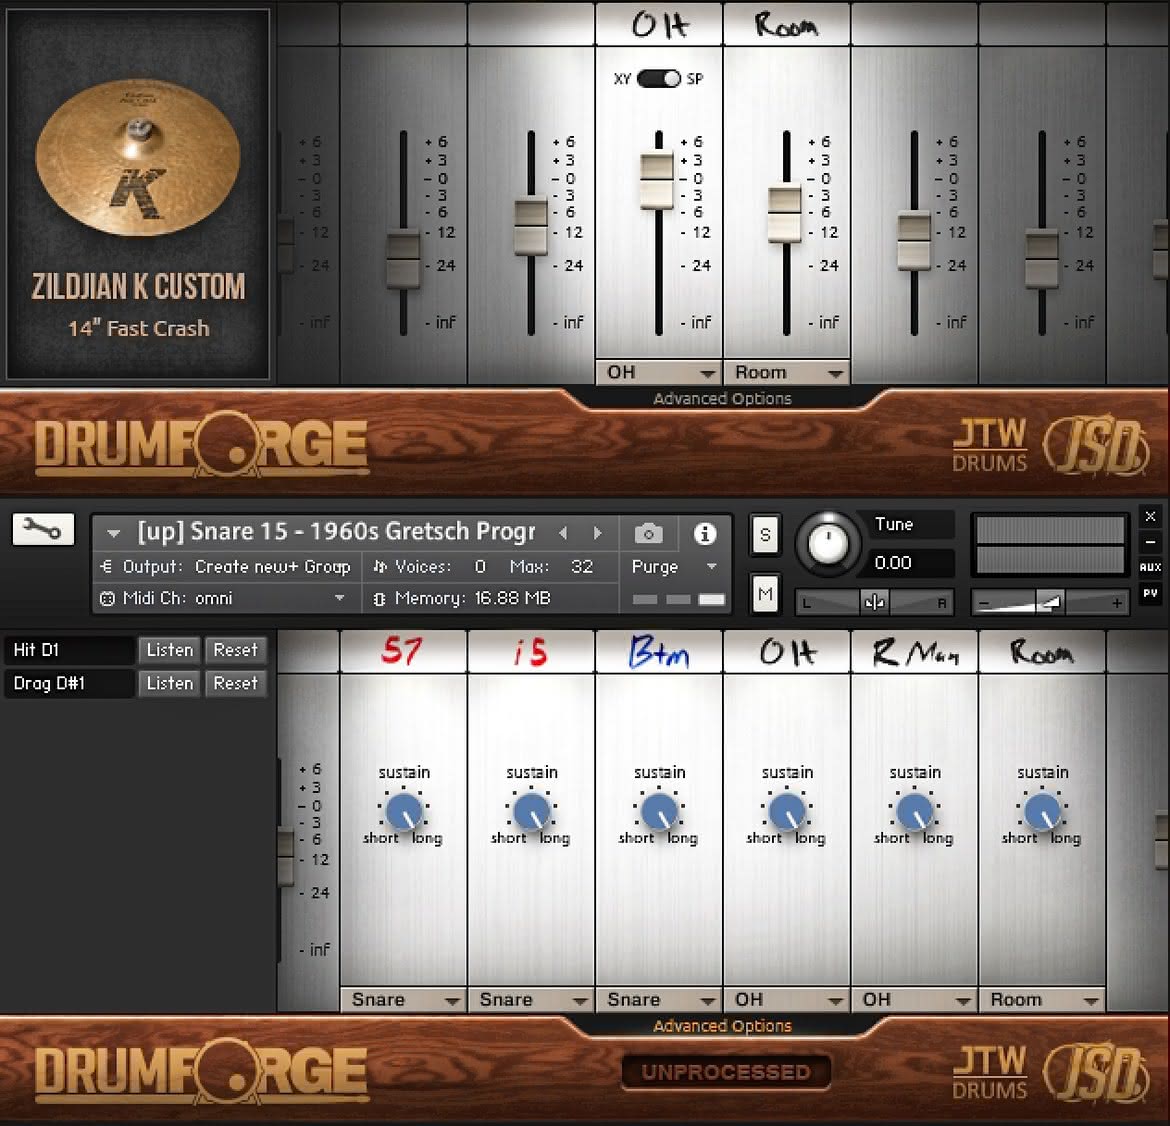This screenshot has height=1126, width=1170.
Task: Open the cymbal Room output dropdown
Action: (x=787, y=372)
